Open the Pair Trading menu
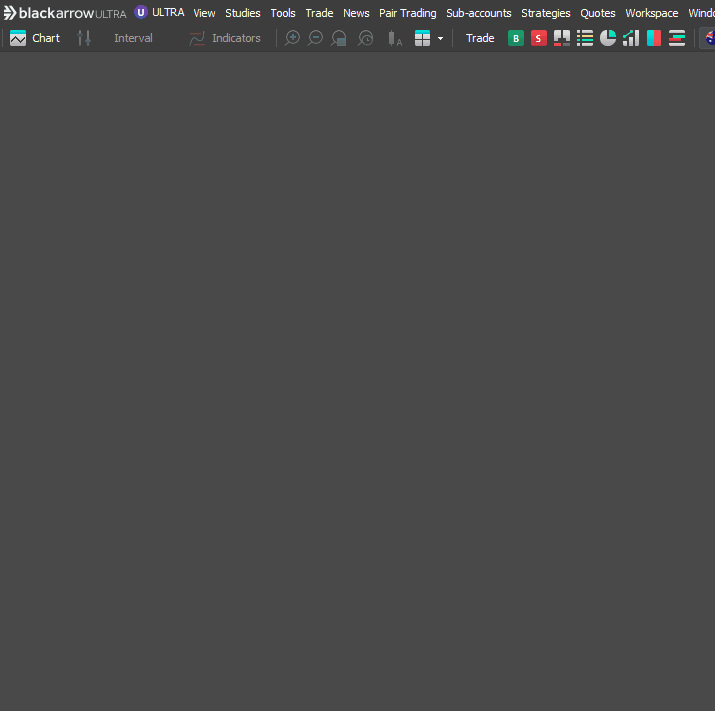Viewport: 715px width, 711px height. click(407, 13)
